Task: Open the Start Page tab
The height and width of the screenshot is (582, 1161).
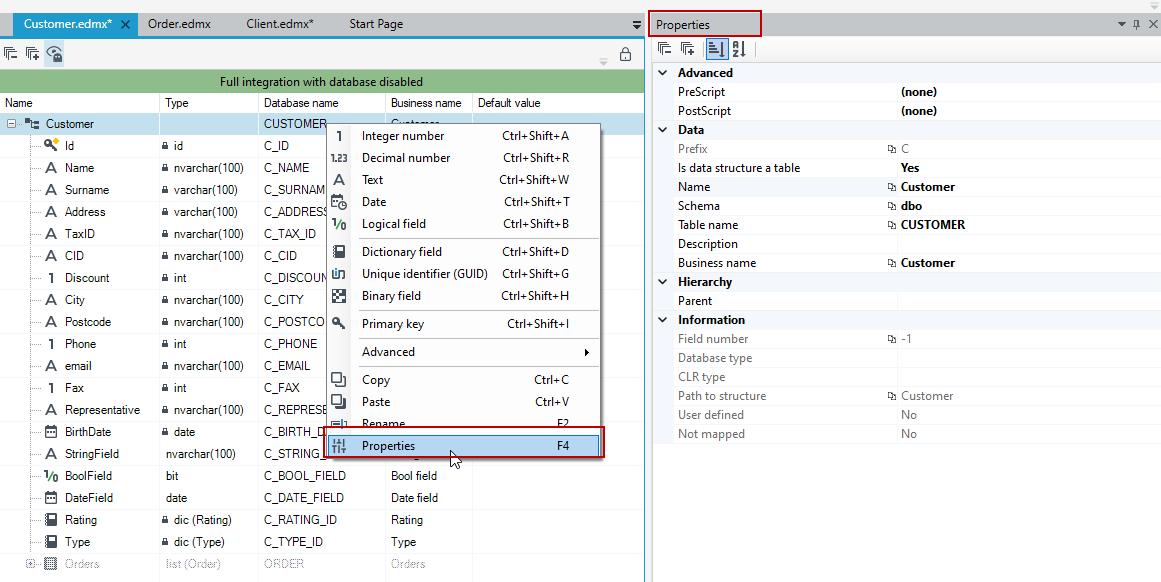Action: pos(376,24)
